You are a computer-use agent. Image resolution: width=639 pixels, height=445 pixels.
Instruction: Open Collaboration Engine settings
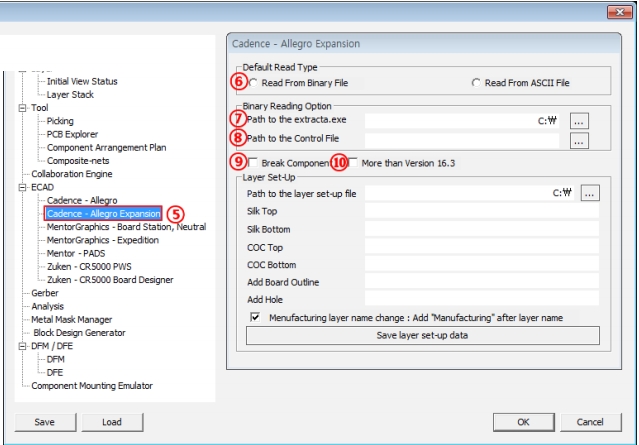72,174
